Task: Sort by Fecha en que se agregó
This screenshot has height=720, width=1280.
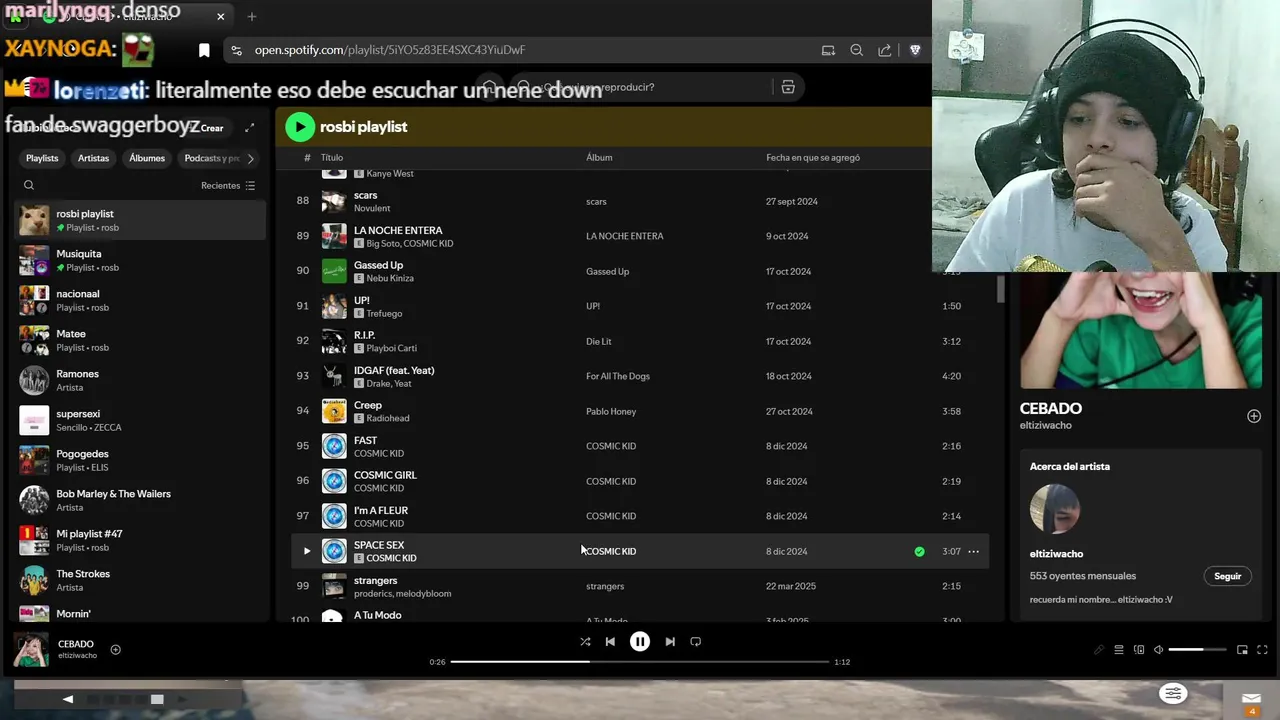Action: point(813,157)
